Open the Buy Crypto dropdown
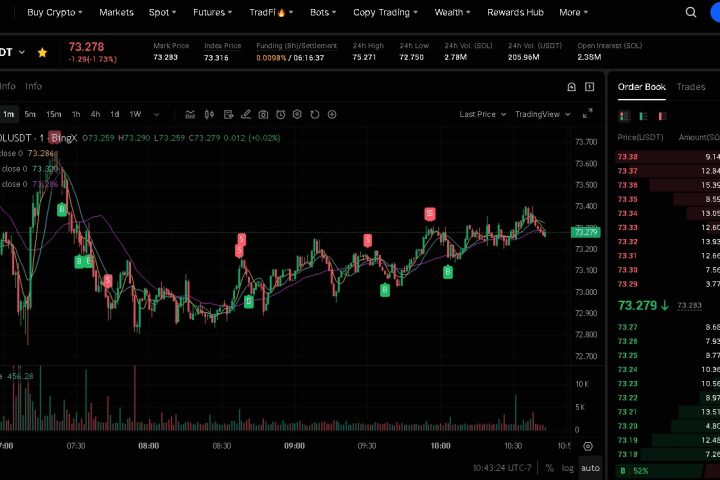720x480 pixels. click(55, 12)
